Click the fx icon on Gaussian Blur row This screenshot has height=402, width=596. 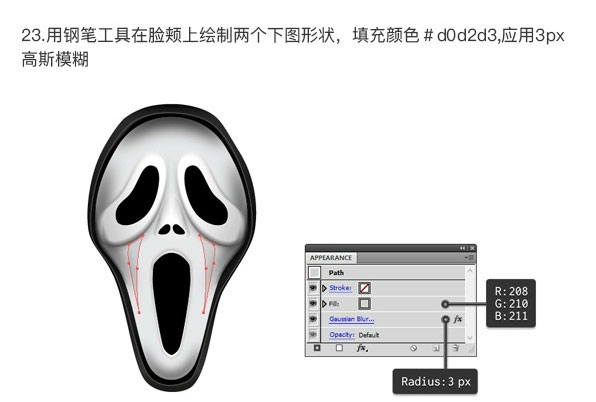click(x=458, y=319)
